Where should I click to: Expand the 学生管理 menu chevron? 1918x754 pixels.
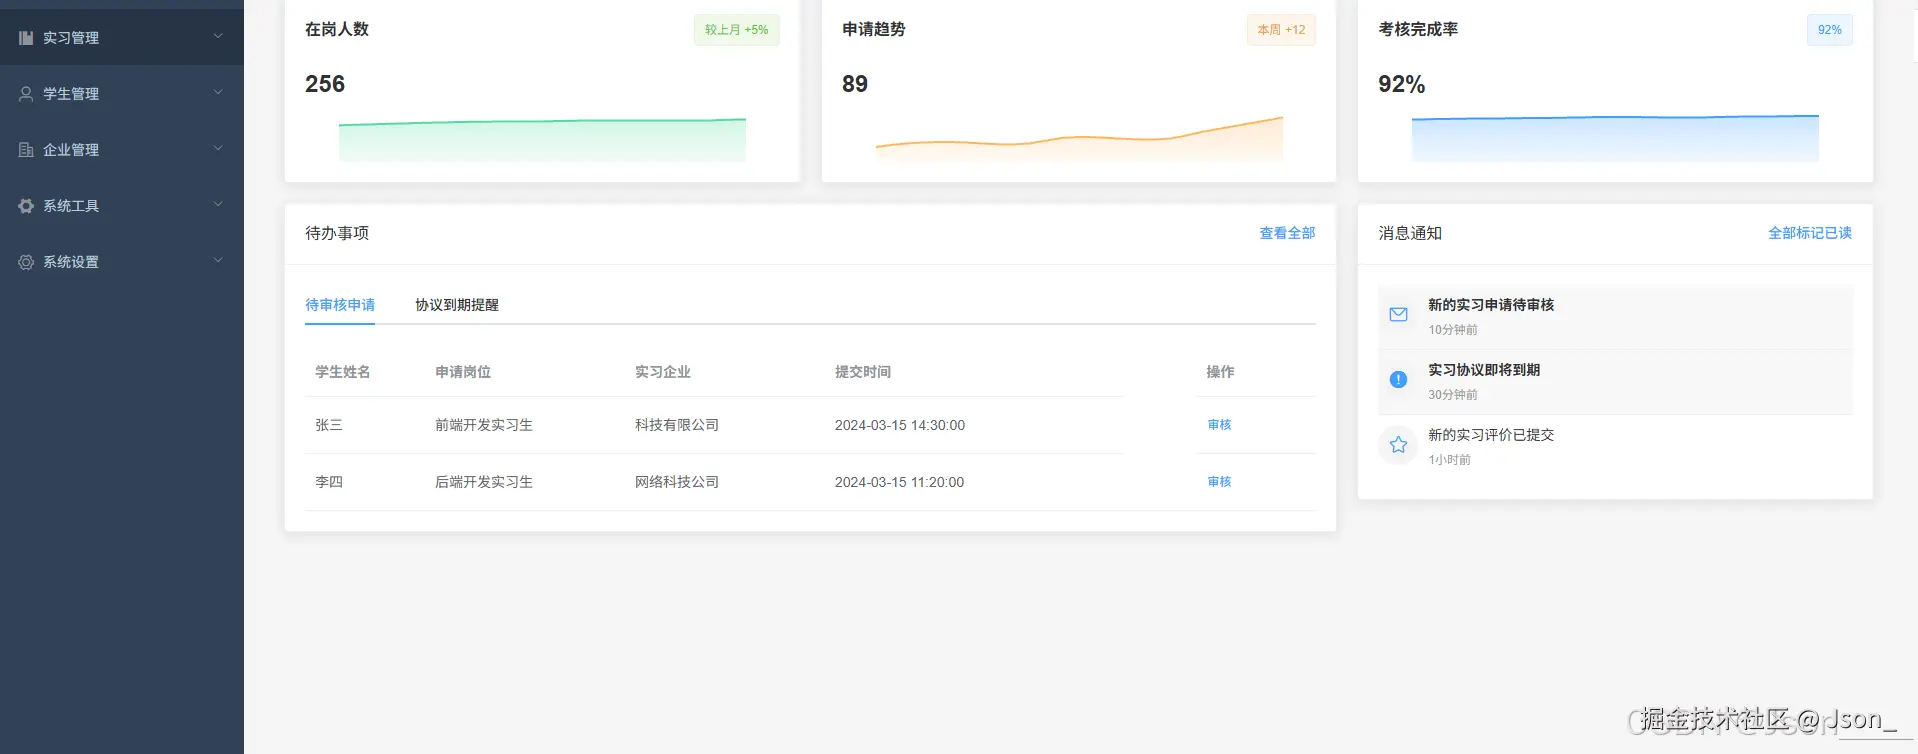point(218,93)
